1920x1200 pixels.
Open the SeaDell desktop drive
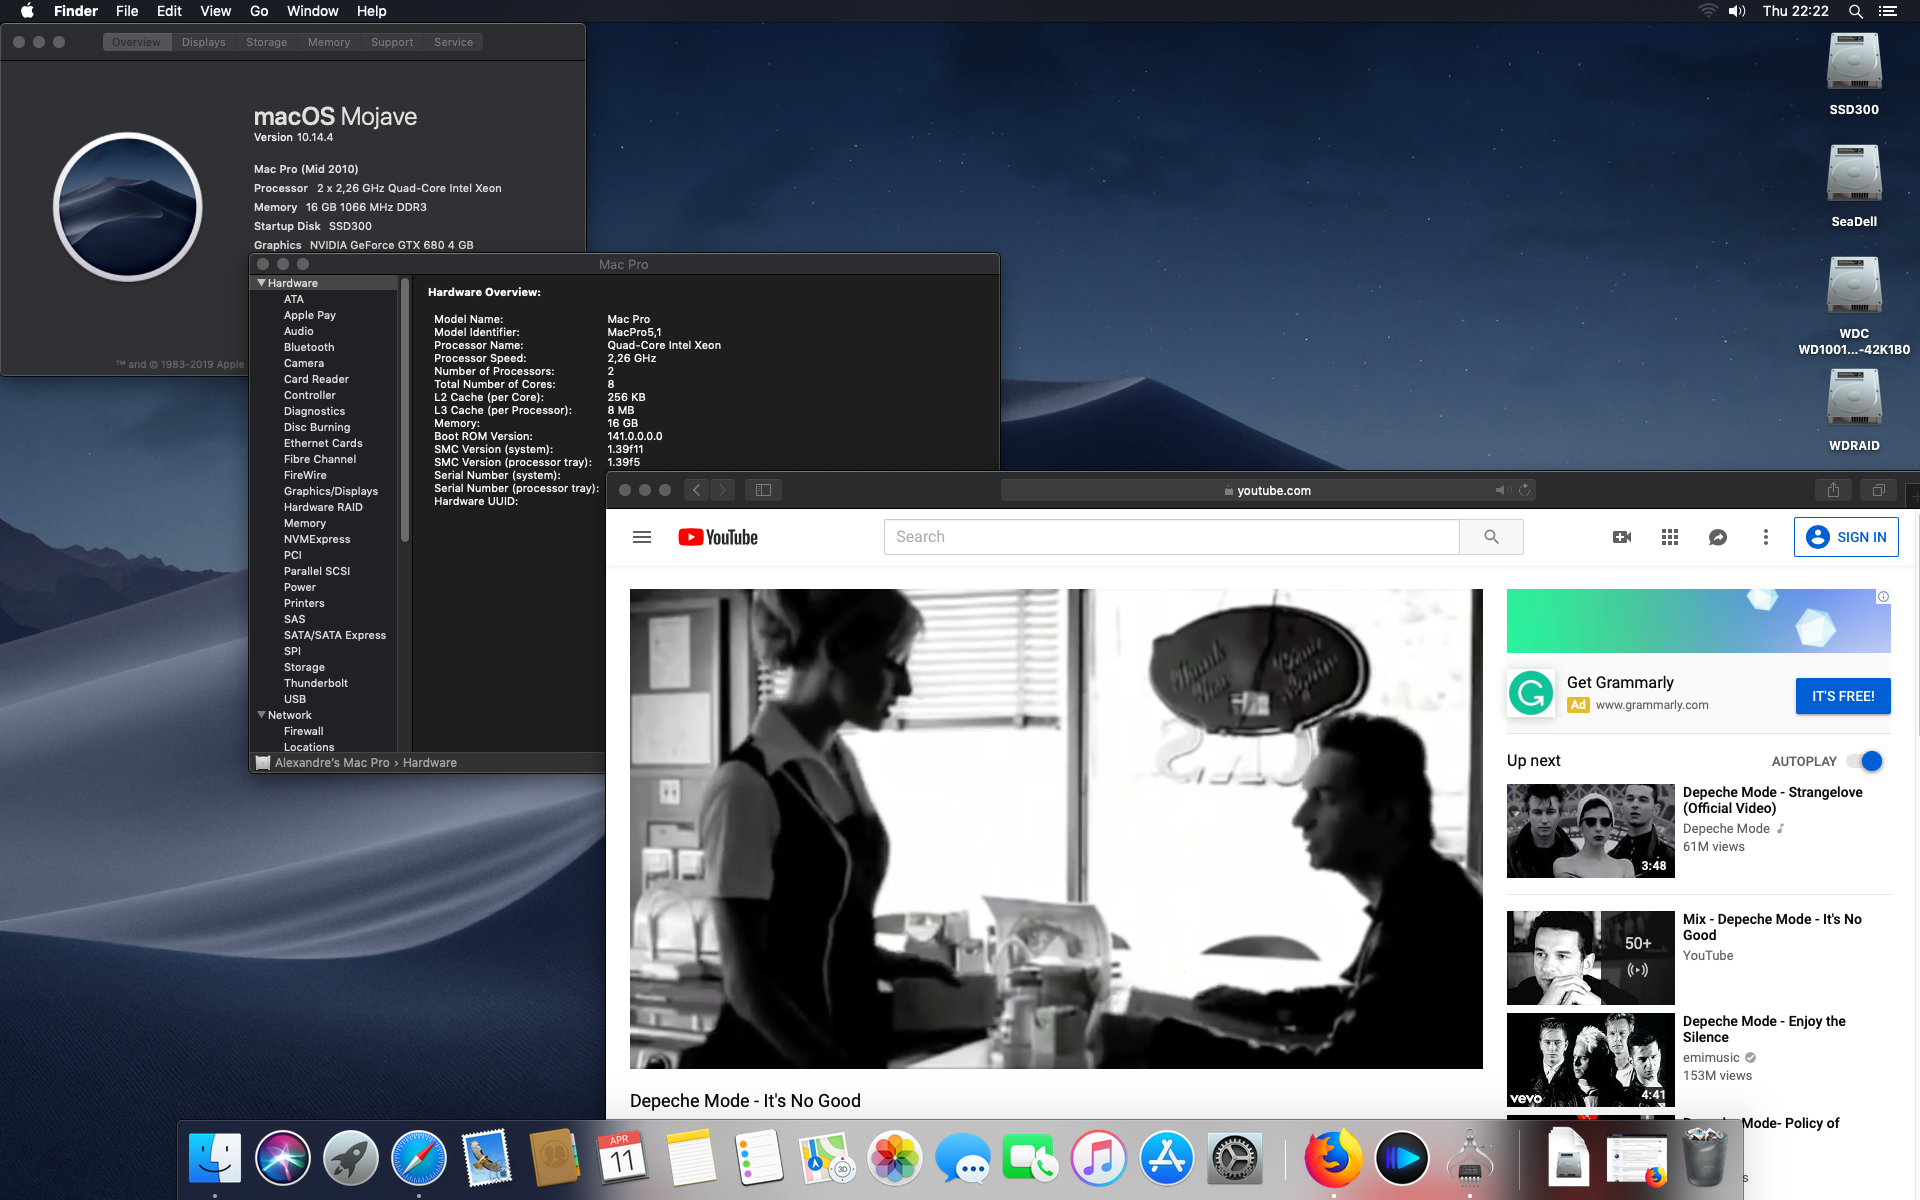1854,187
